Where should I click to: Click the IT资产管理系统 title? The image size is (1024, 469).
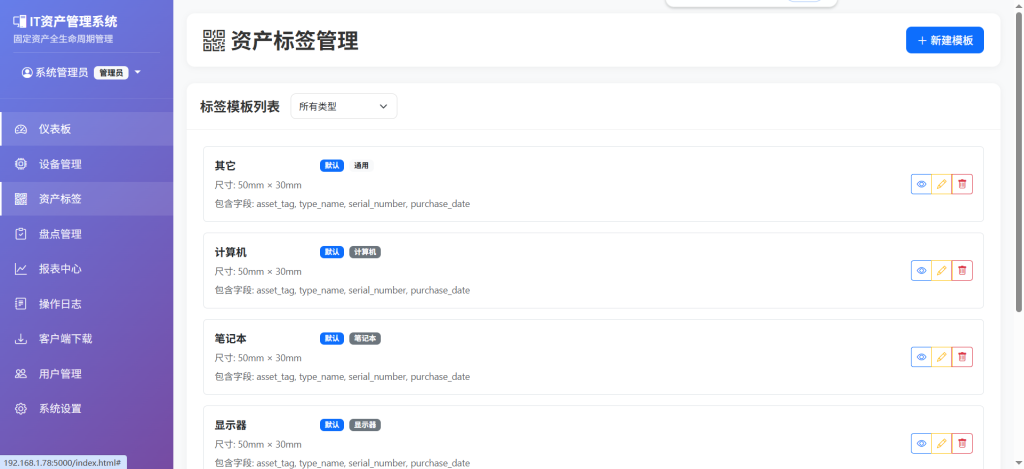click(73, 22)
